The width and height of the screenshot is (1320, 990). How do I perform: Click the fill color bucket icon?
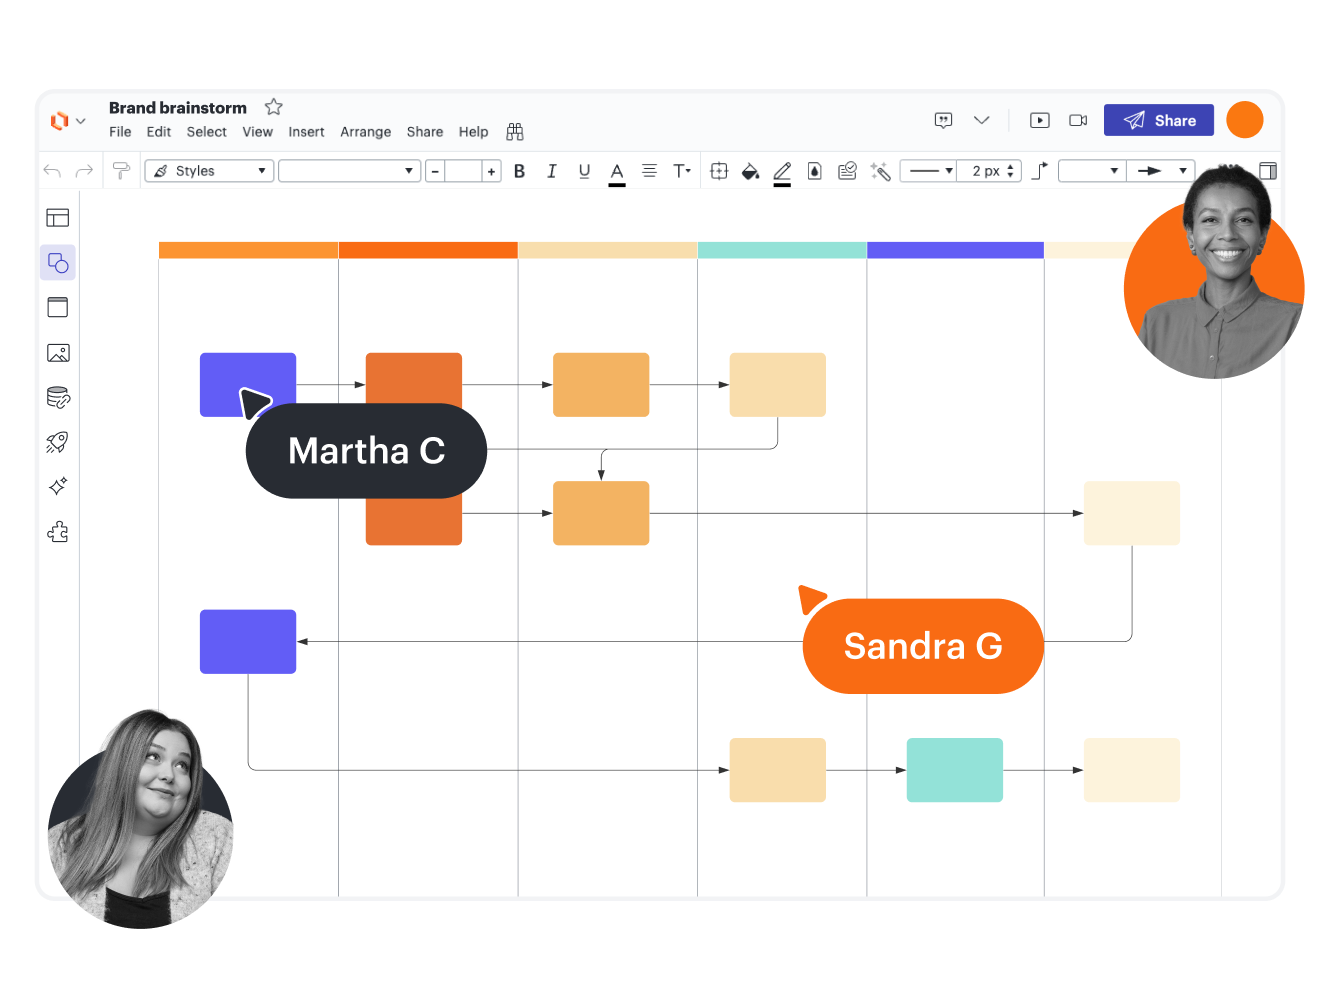[750, 171]
